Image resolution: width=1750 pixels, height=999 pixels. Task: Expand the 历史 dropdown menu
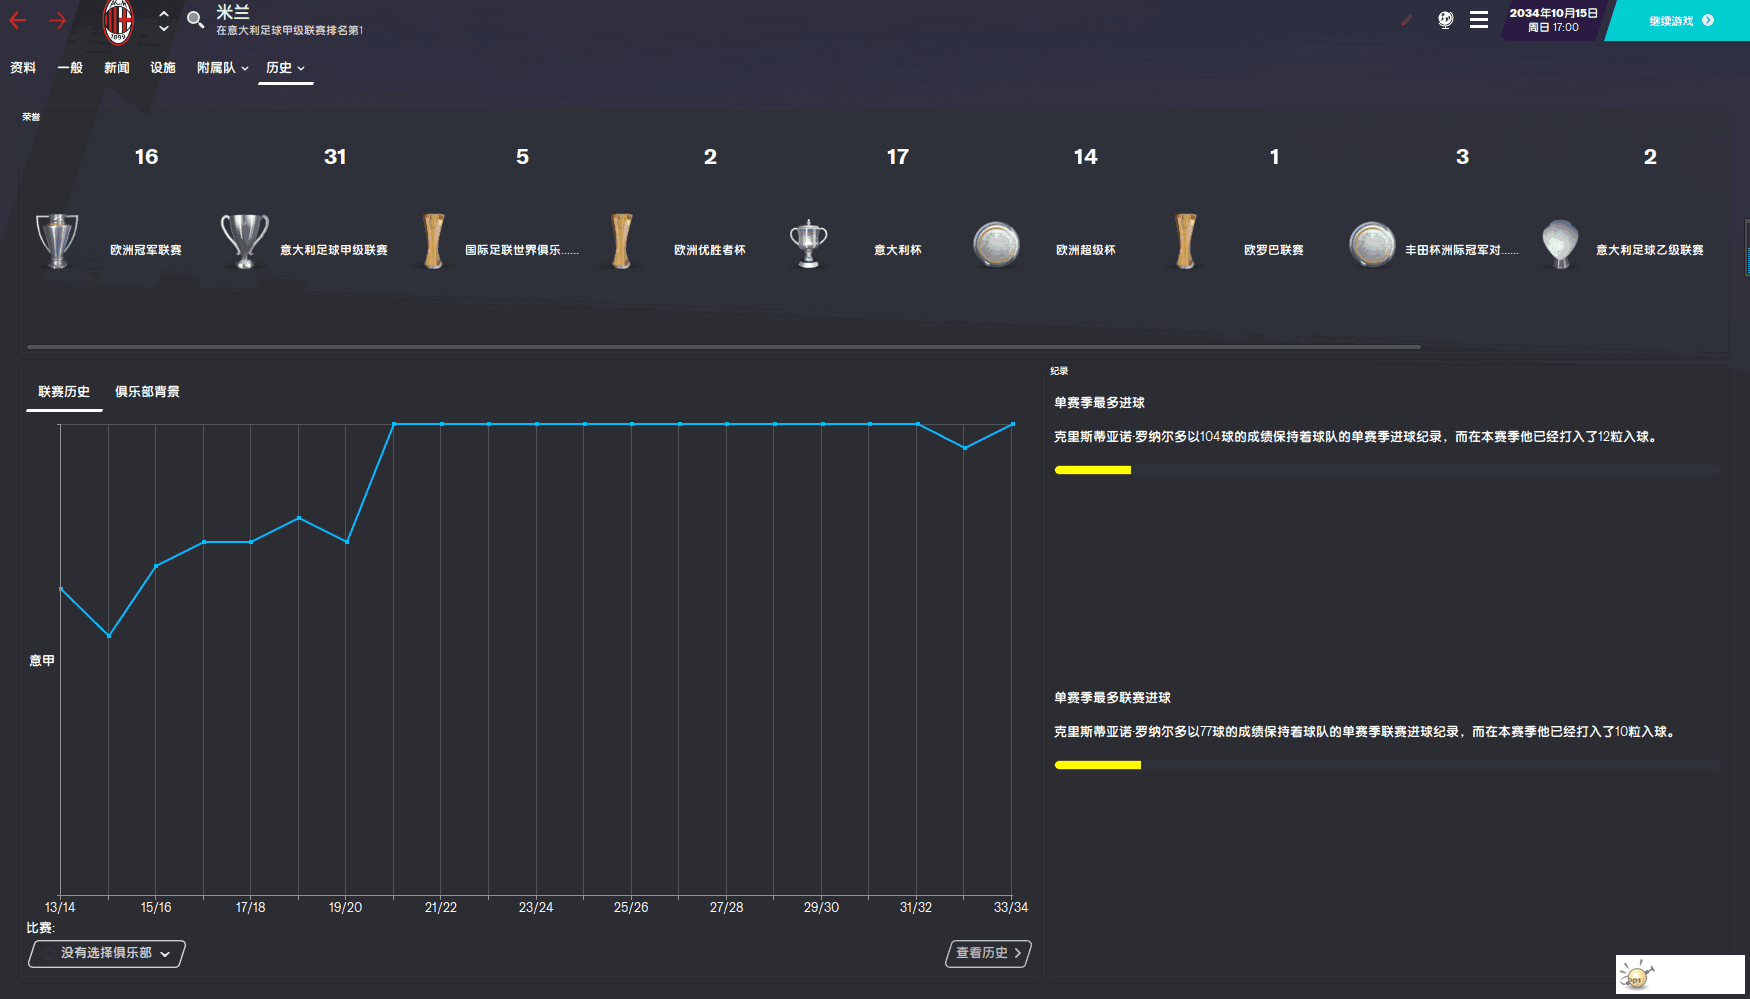pos(285,68)
